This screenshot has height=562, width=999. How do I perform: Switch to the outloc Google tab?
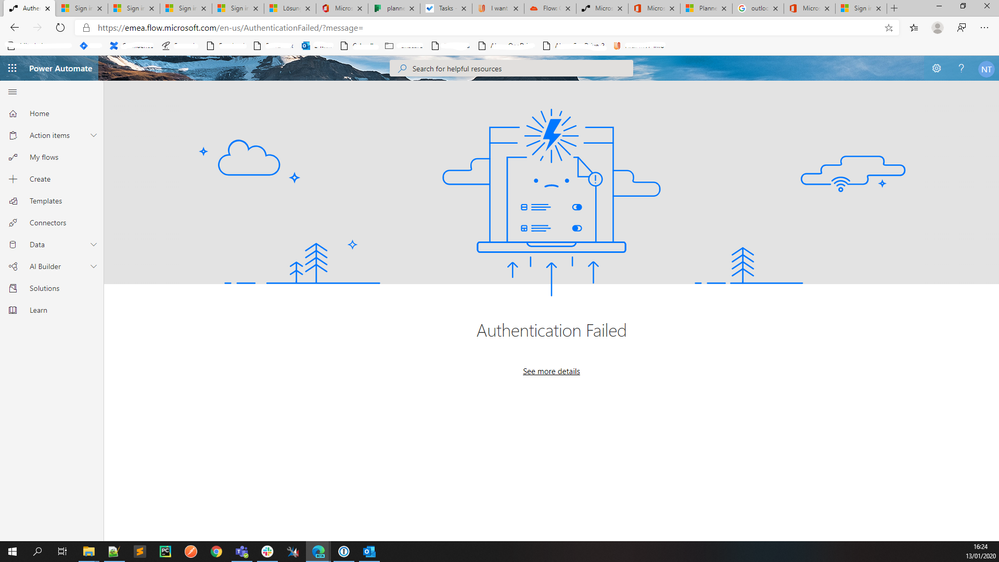758,8
